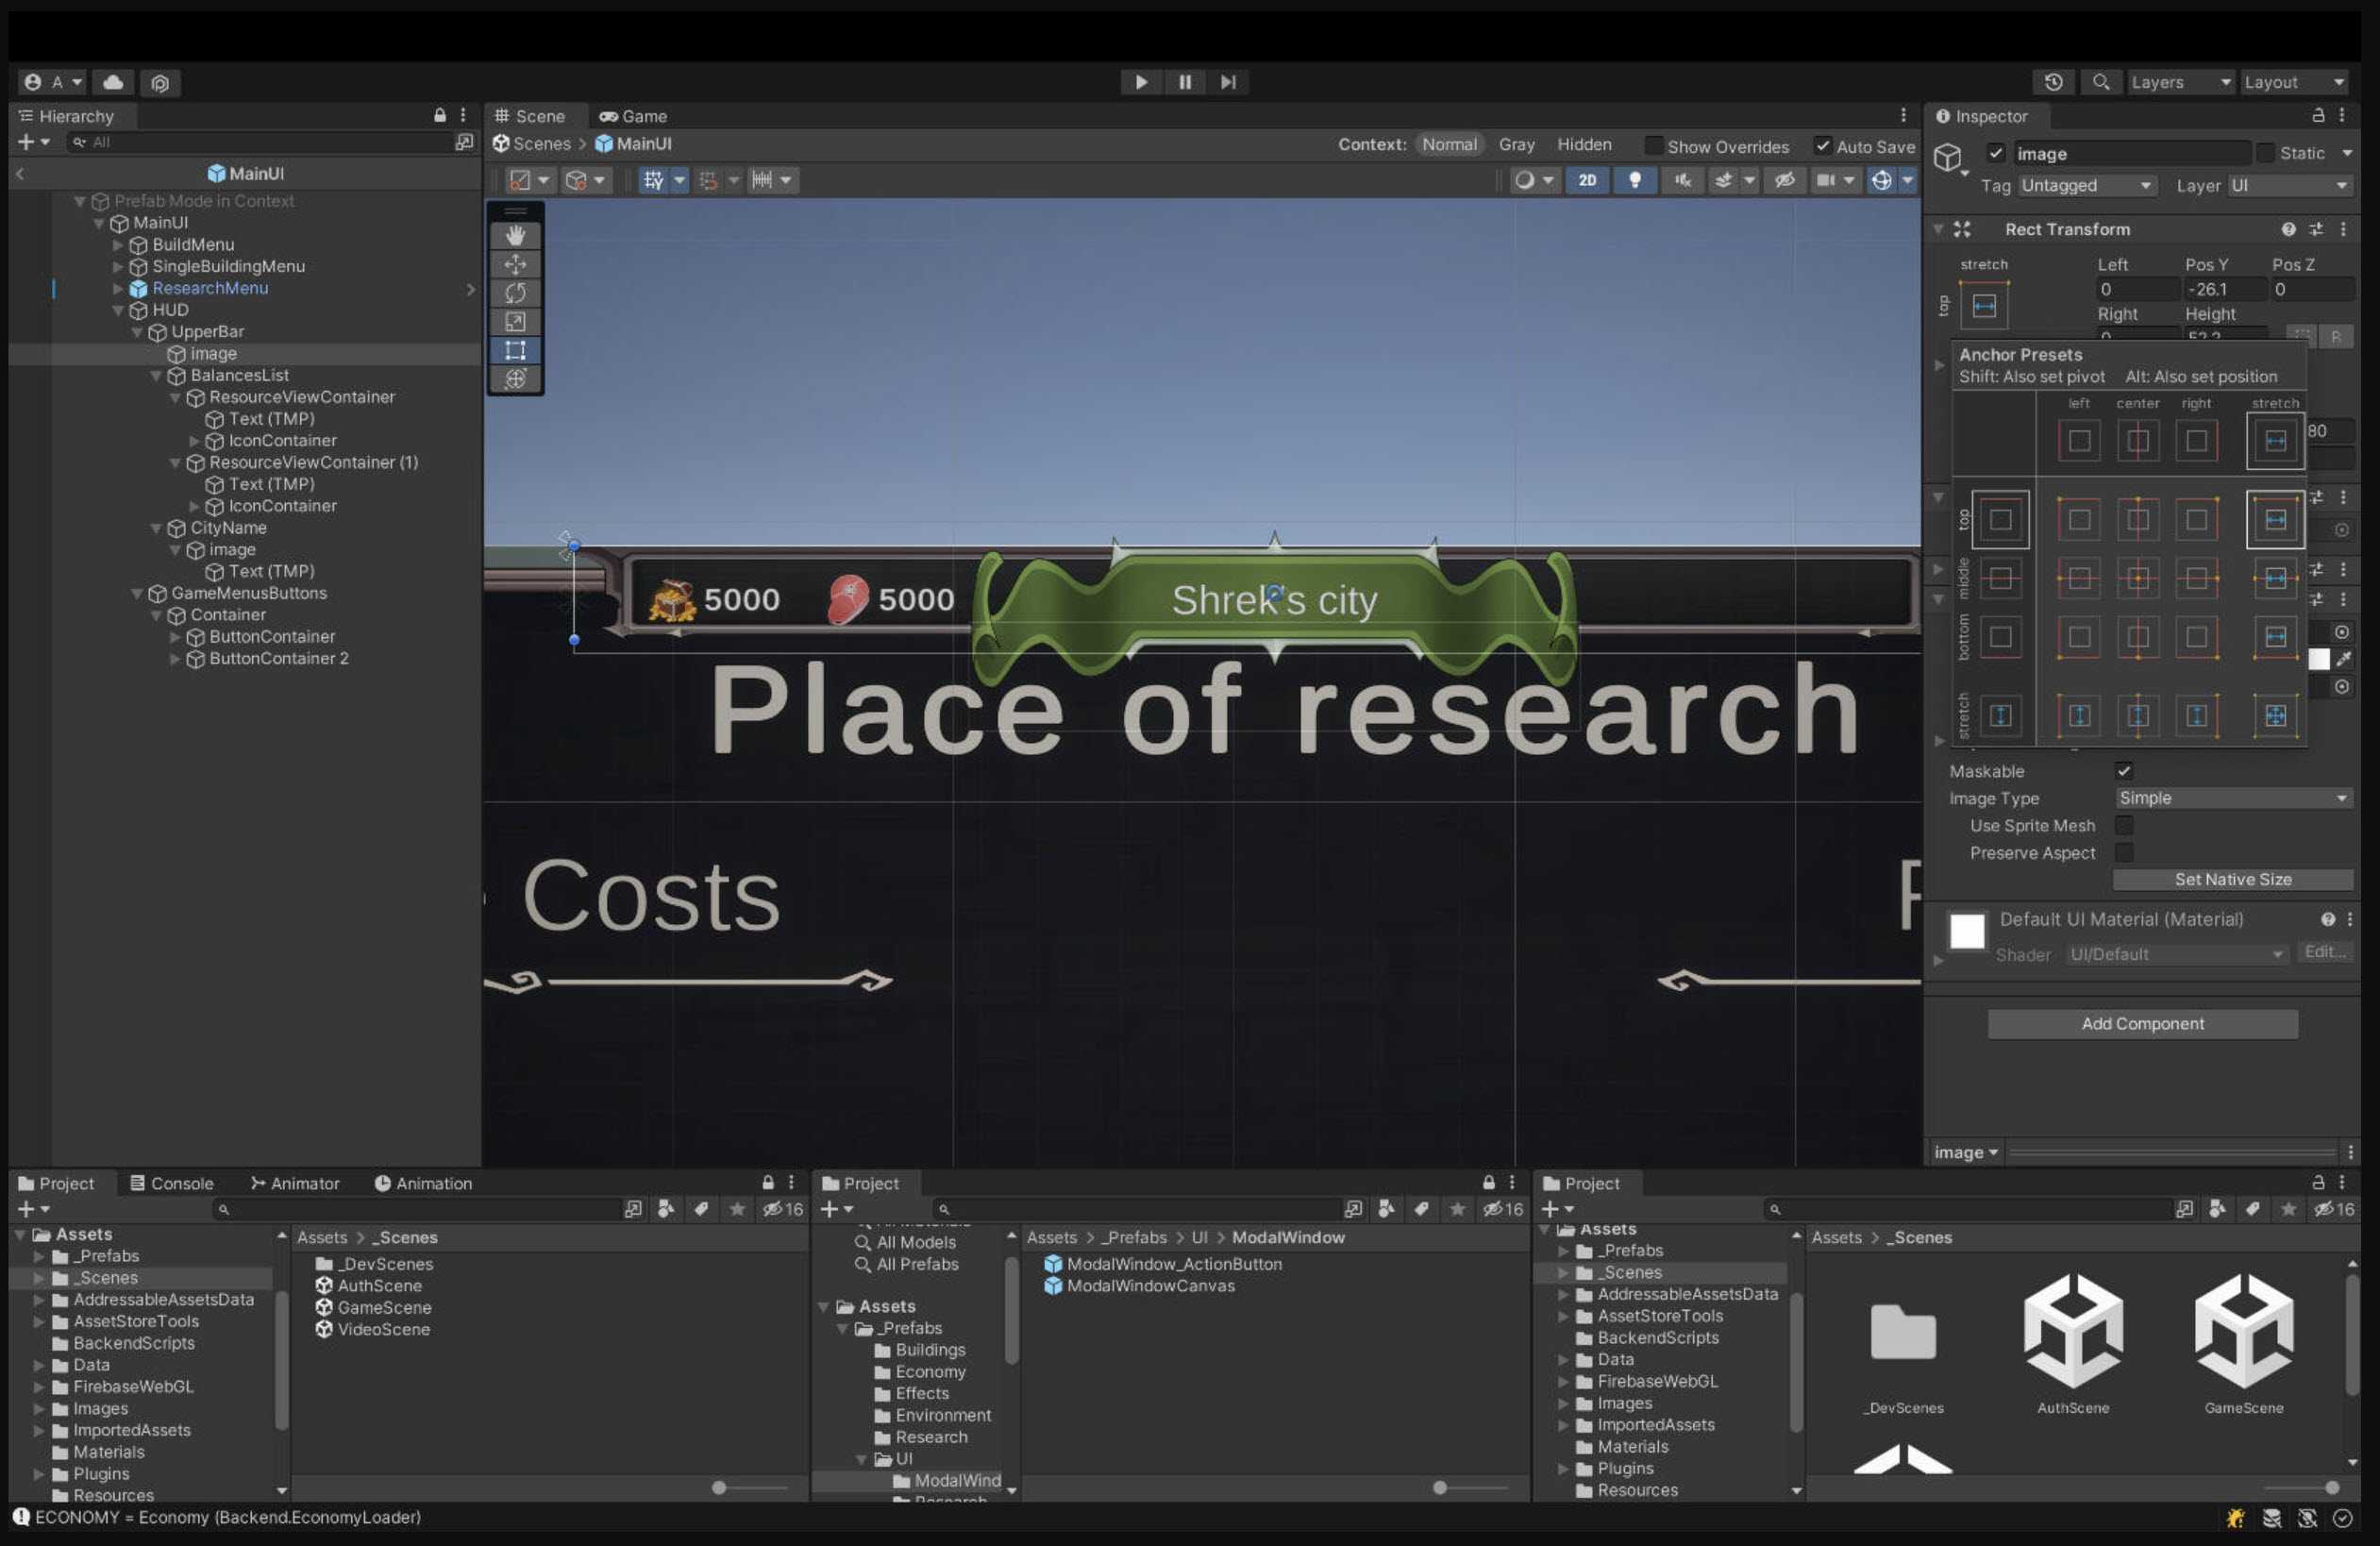The width and height of the screenshot is (2380, 1546).
Task: Switch to the Scene tab
Action: 530,116
